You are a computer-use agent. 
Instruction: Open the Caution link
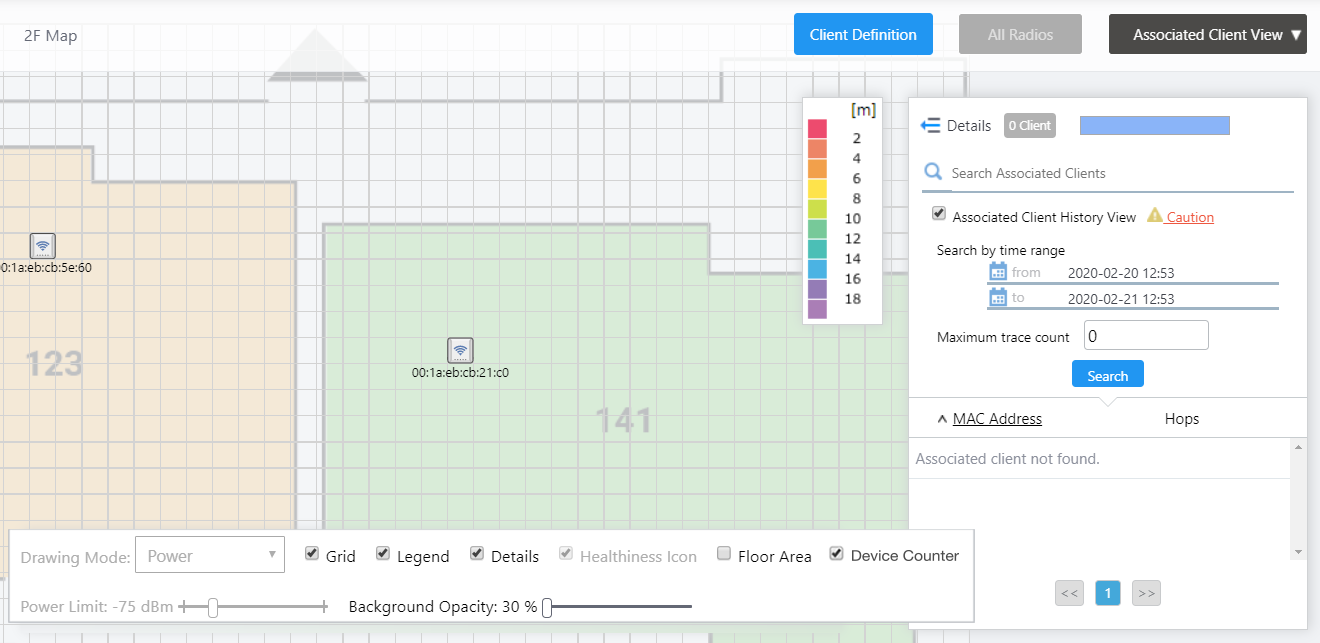pyautogui.click(x=1190, y=217)
